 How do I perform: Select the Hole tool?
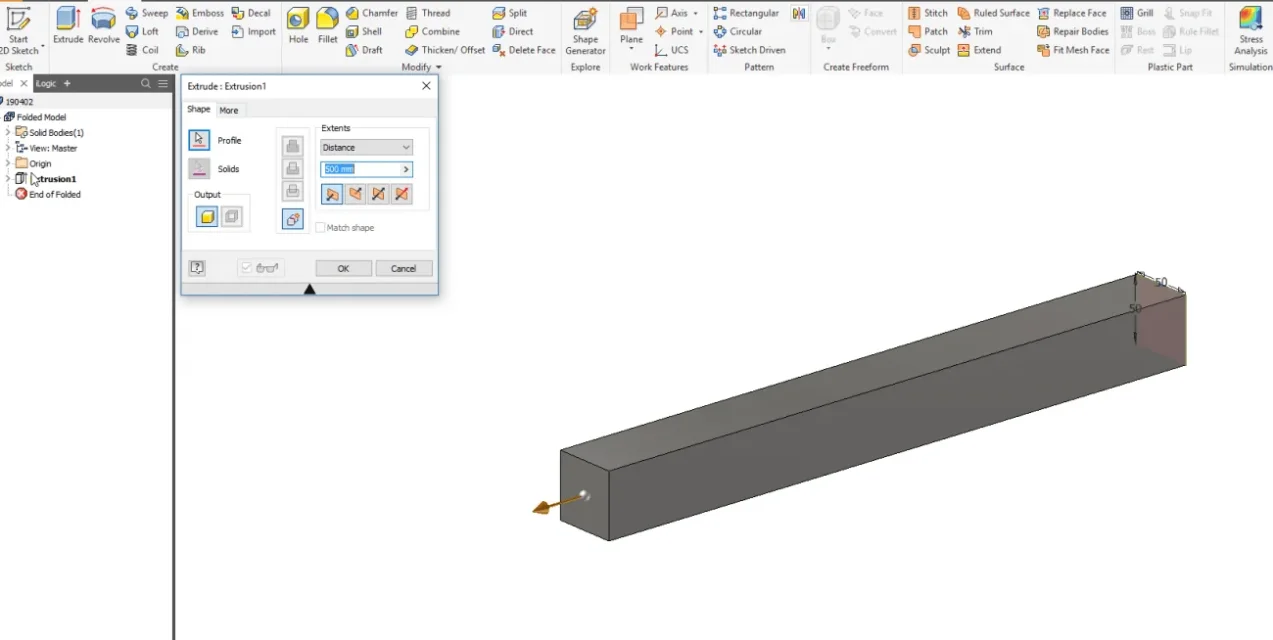pyautogui.click(x=298, y=26)
